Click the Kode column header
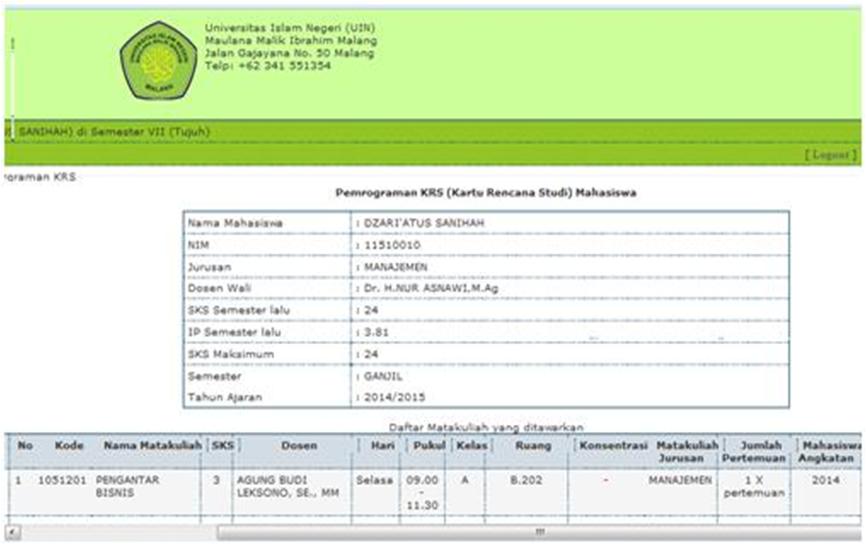 [x=68, y=445]
